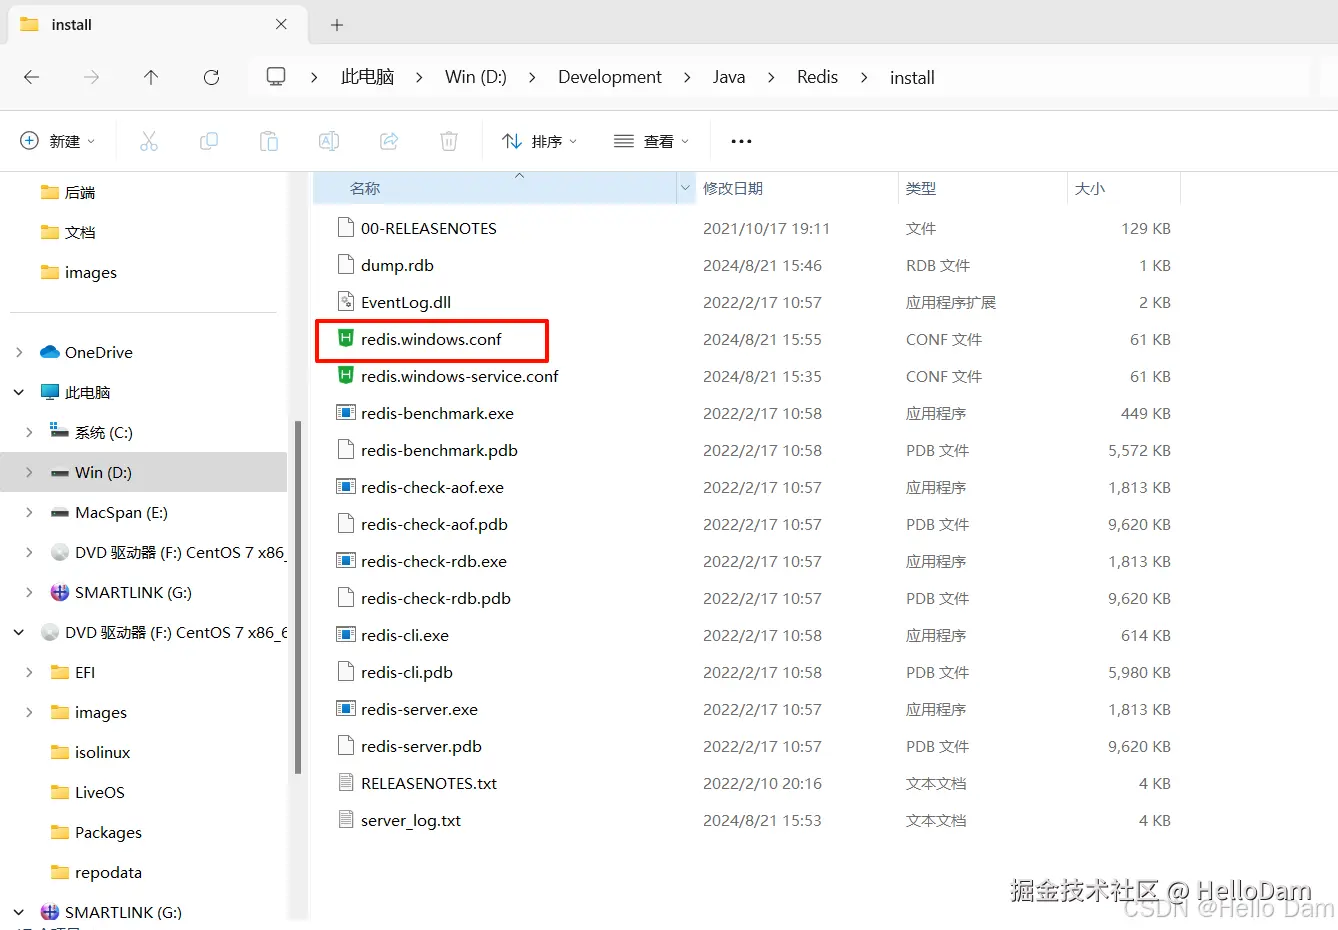The width and height of the screenshot is (1338, 930).
Task: Close the install tab
Action: tap(281, 24)
